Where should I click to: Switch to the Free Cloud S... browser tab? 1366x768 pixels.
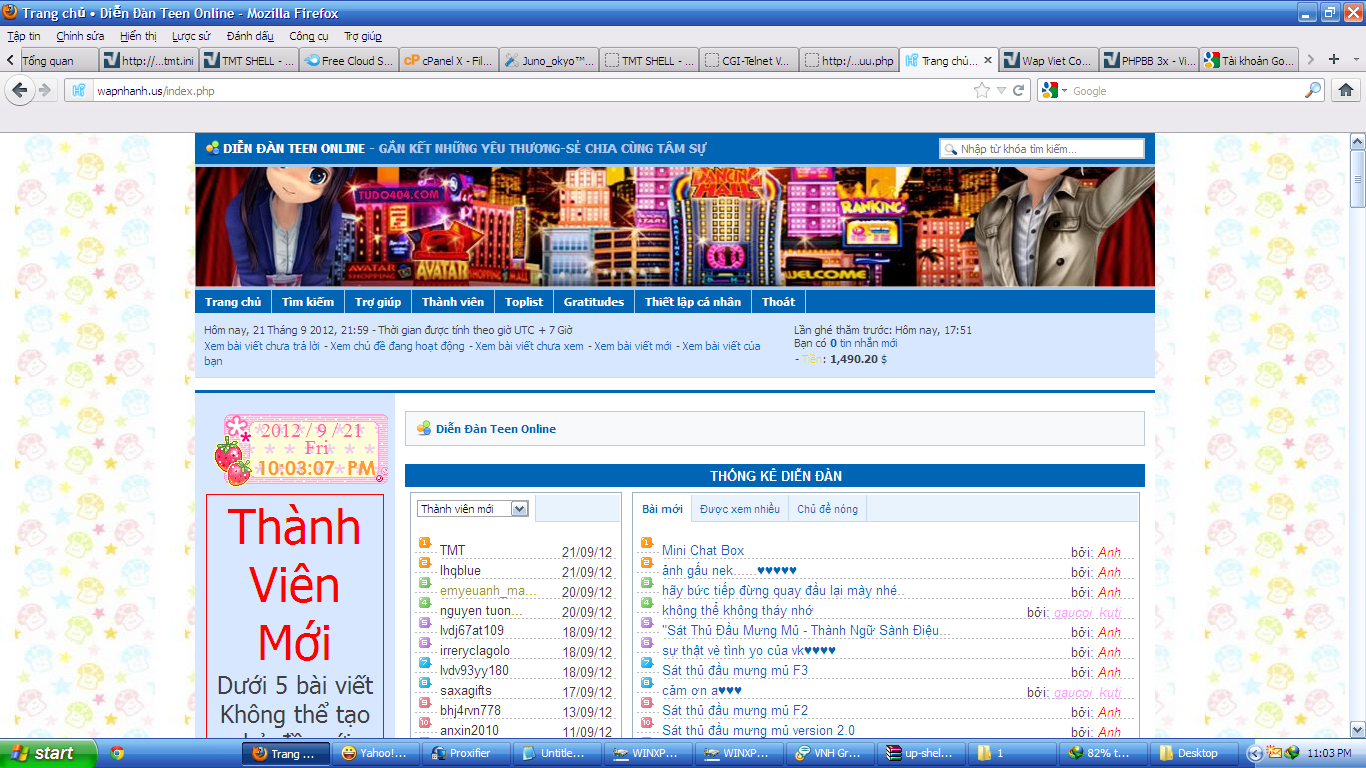(x=349, y=60)
